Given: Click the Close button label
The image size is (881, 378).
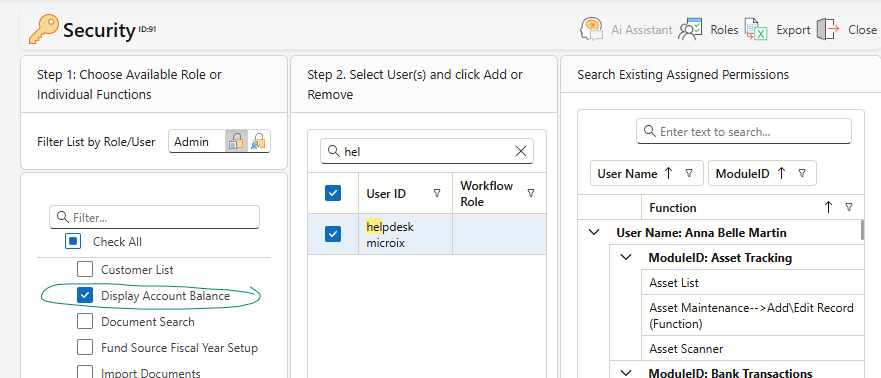Looking at the screenshot, I should pyautogui.click(x=862, y=30).
